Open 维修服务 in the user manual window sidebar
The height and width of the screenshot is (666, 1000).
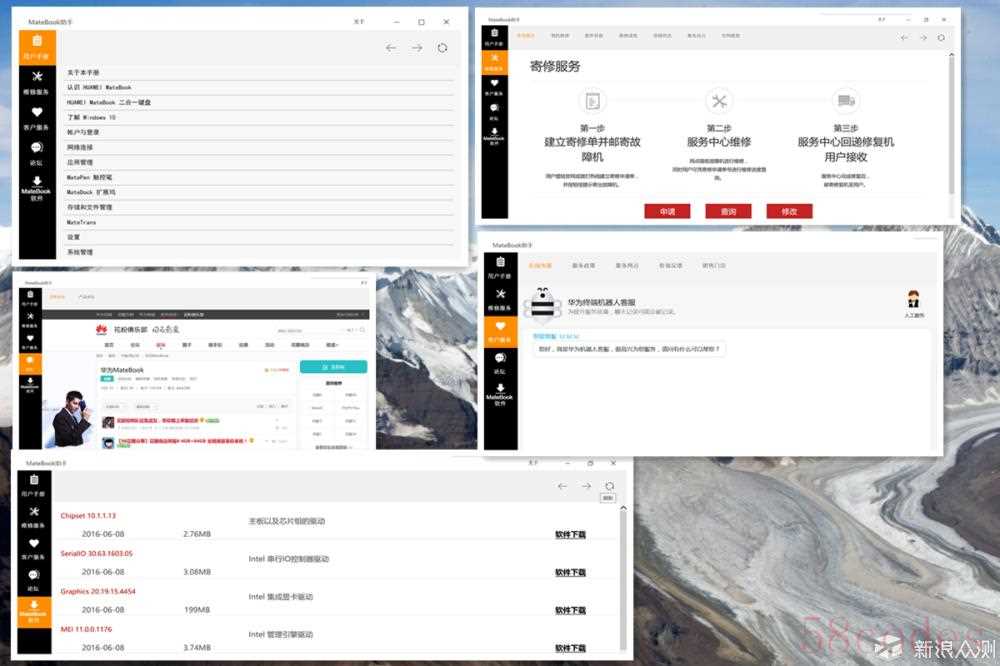[x=37, y=82]
